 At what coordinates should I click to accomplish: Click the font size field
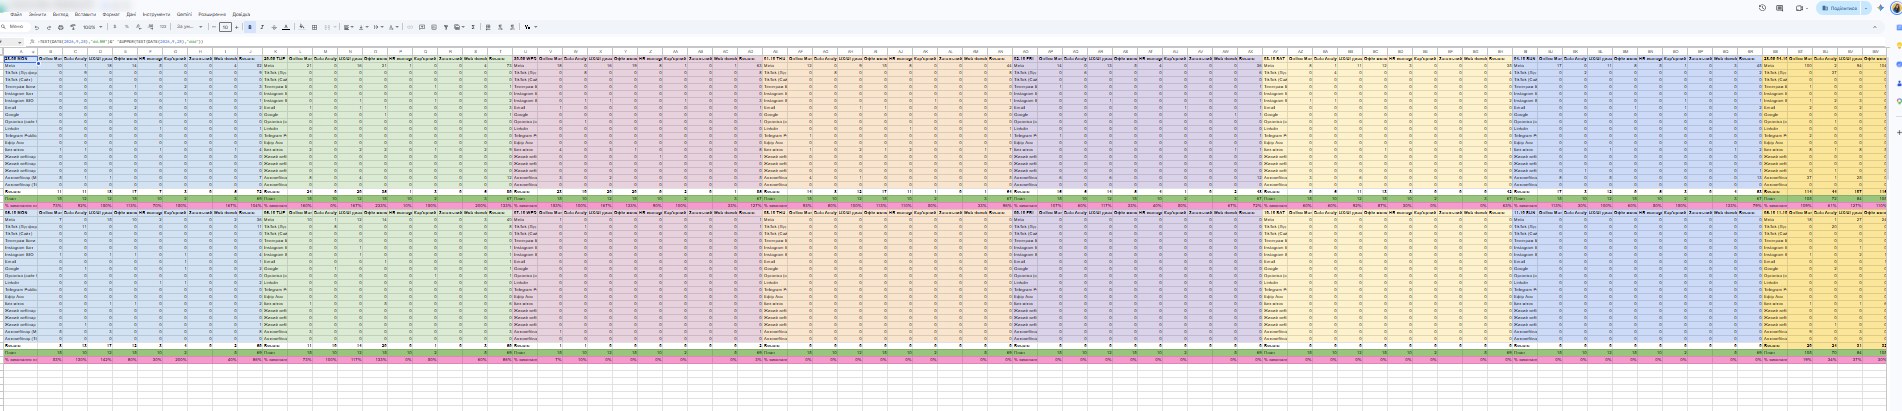pyautogui.click(x=225, y=27)
